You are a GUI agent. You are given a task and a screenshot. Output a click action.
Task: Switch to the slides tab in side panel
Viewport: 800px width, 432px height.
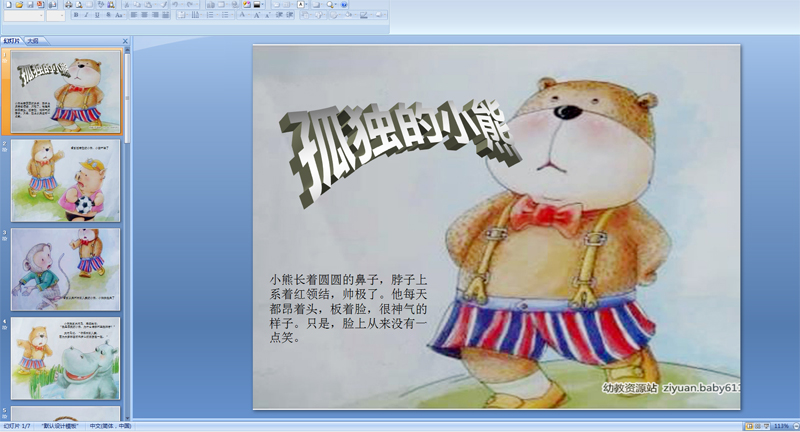(x=11, y=41)
